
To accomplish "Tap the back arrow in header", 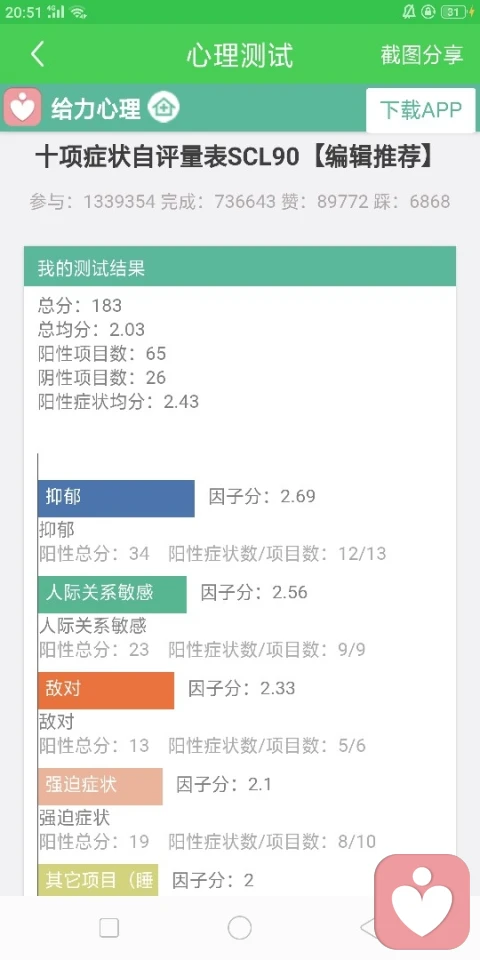I will click(37, 54).
